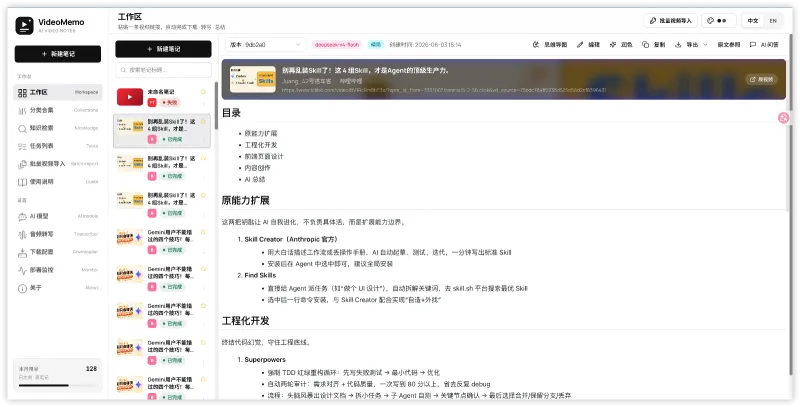Expand the 导出 export chevron menu
800x407 pixels.
click(x=706, y=45)
